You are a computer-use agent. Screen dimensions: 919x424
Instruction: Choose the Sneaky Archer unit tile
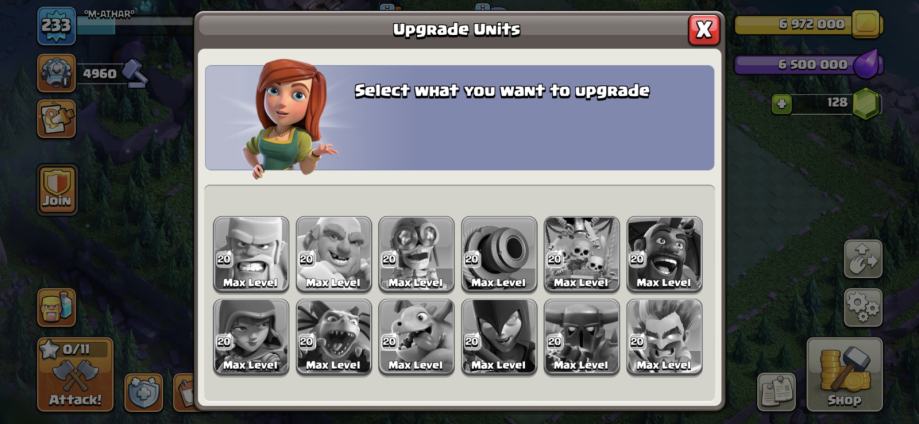pos(251,337)
